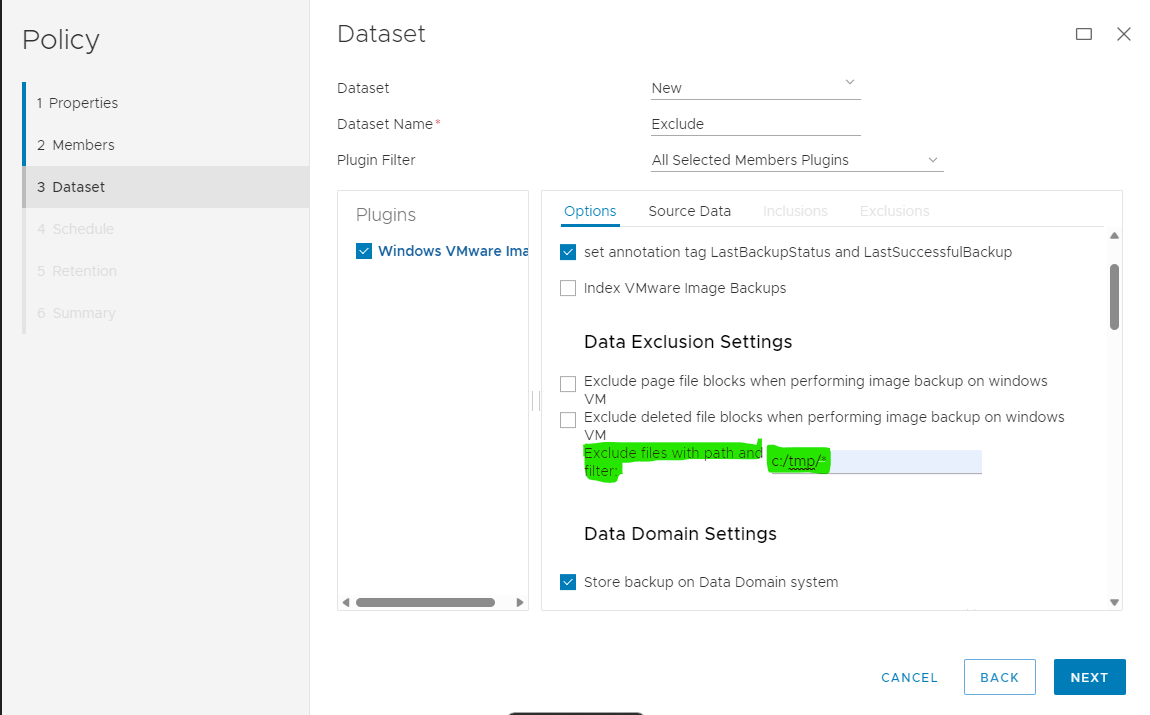1150x715 pixels.
Task: Click the Back button
Action: (999, 677)
